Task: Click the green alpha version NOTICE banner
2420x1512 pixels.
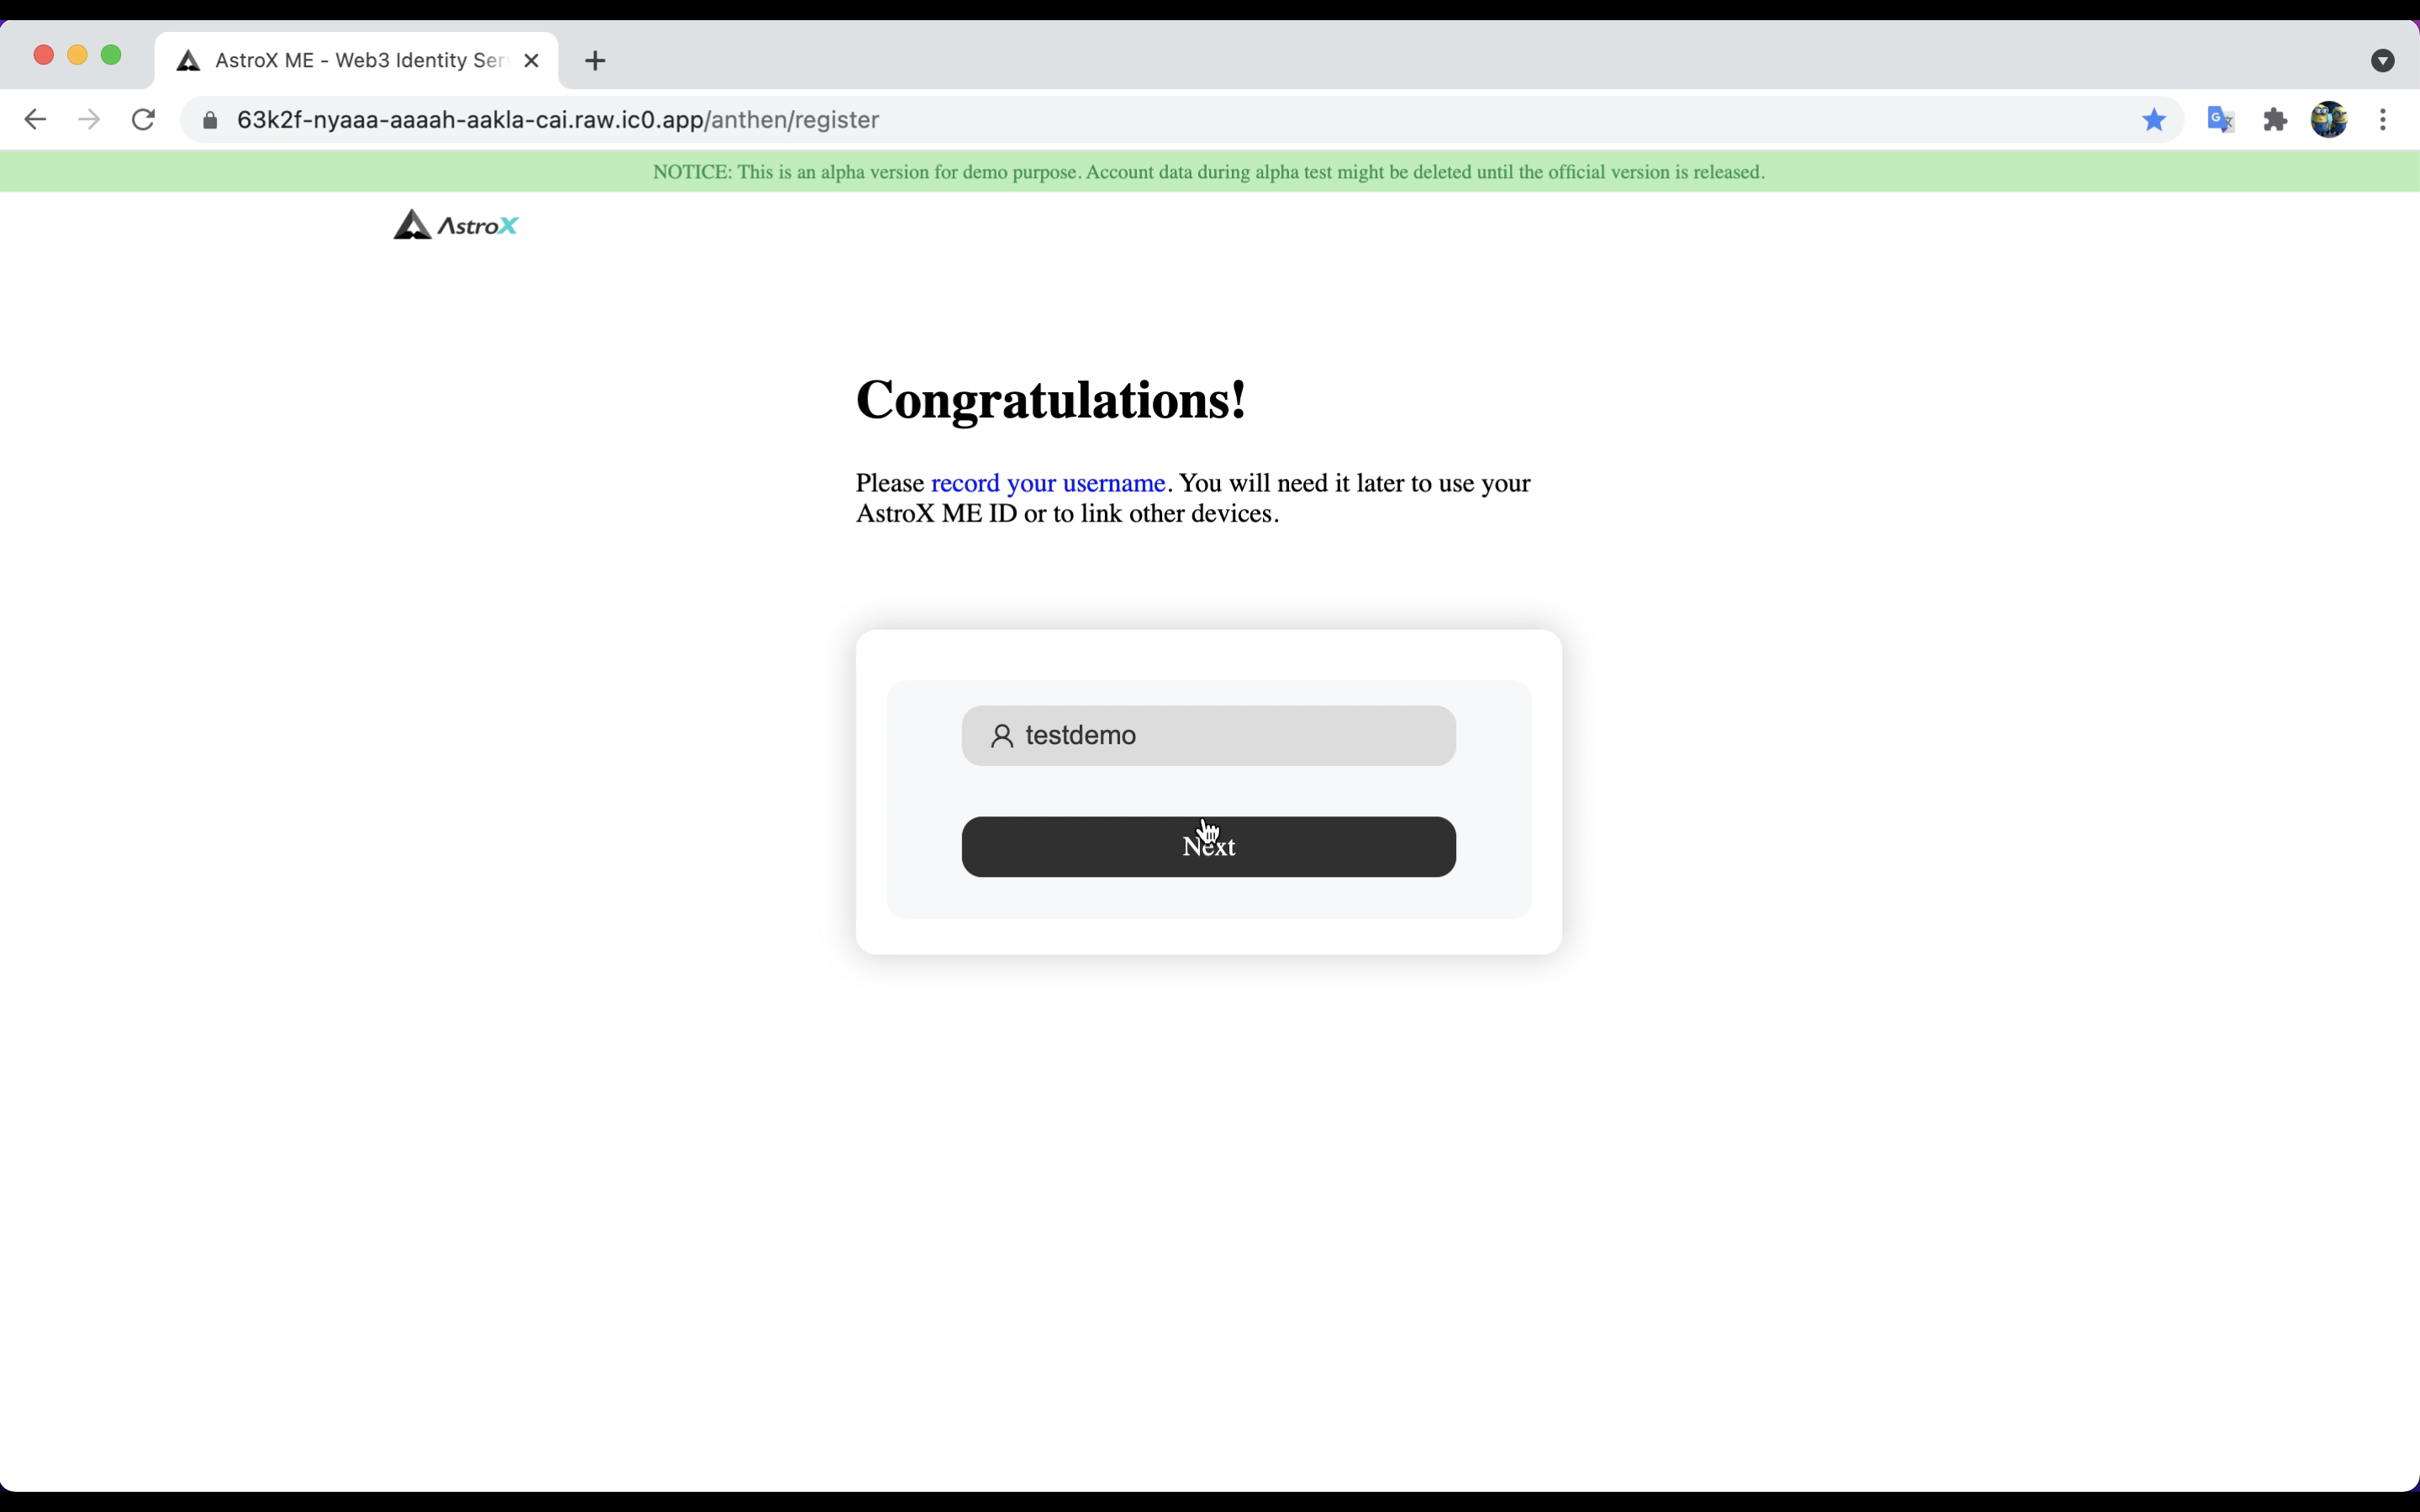Action: [x=1210, y=172]
